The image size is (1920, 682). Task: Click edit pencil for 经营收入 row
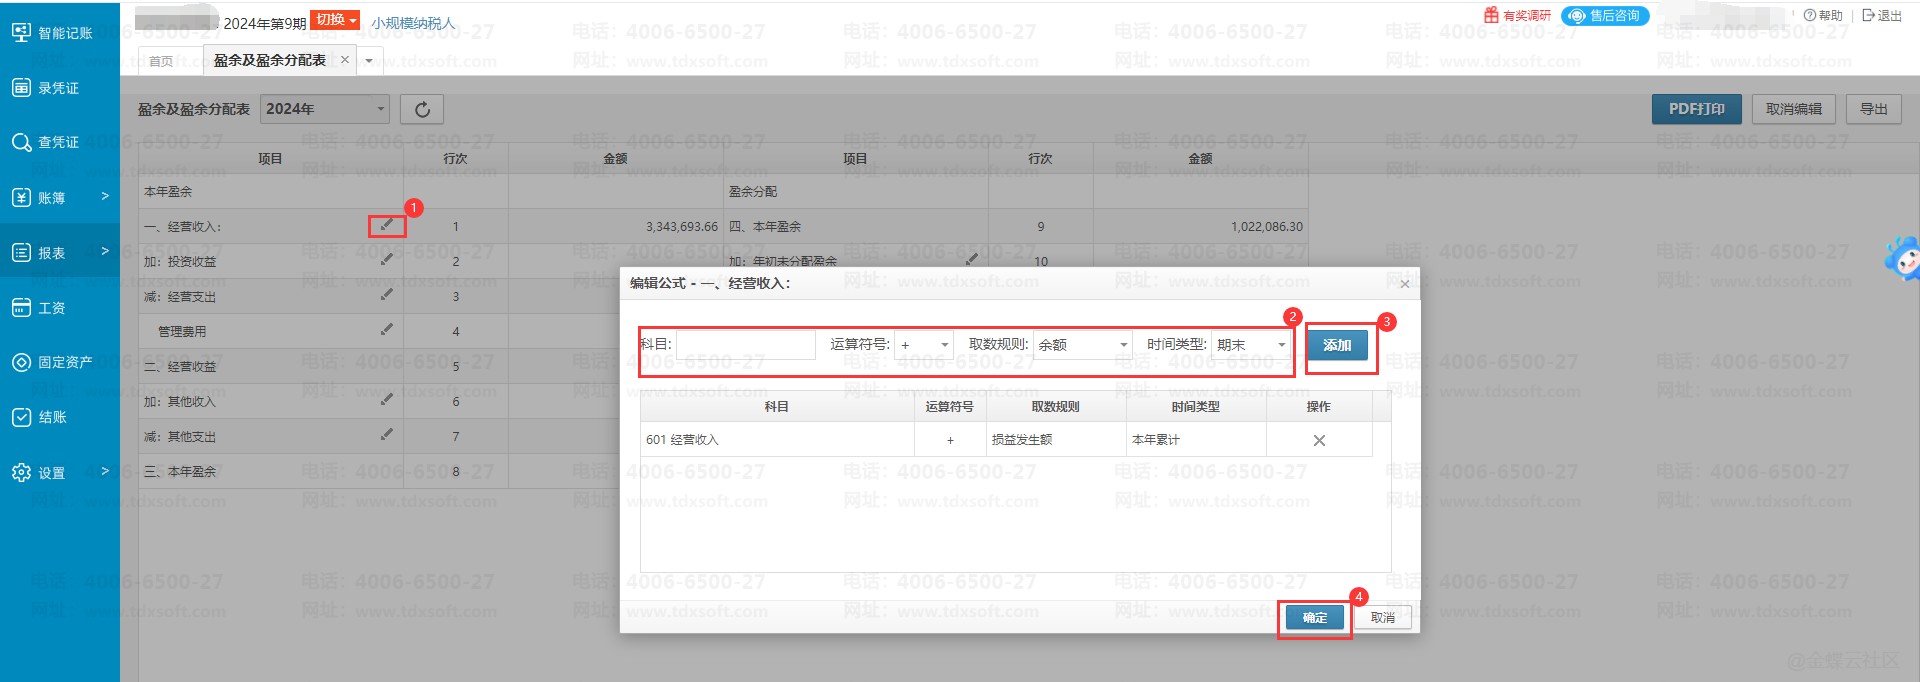386,225
